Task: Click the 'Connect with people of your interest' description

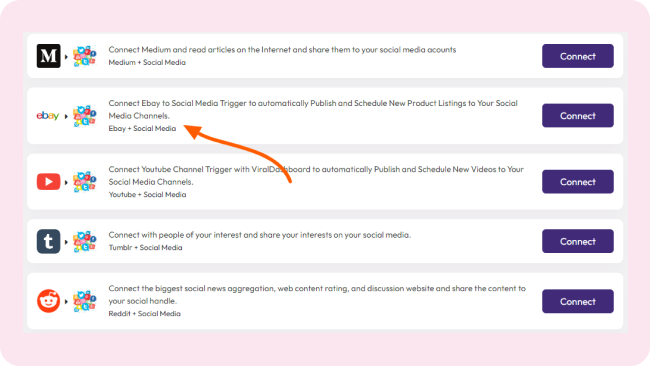Action: 260,235
